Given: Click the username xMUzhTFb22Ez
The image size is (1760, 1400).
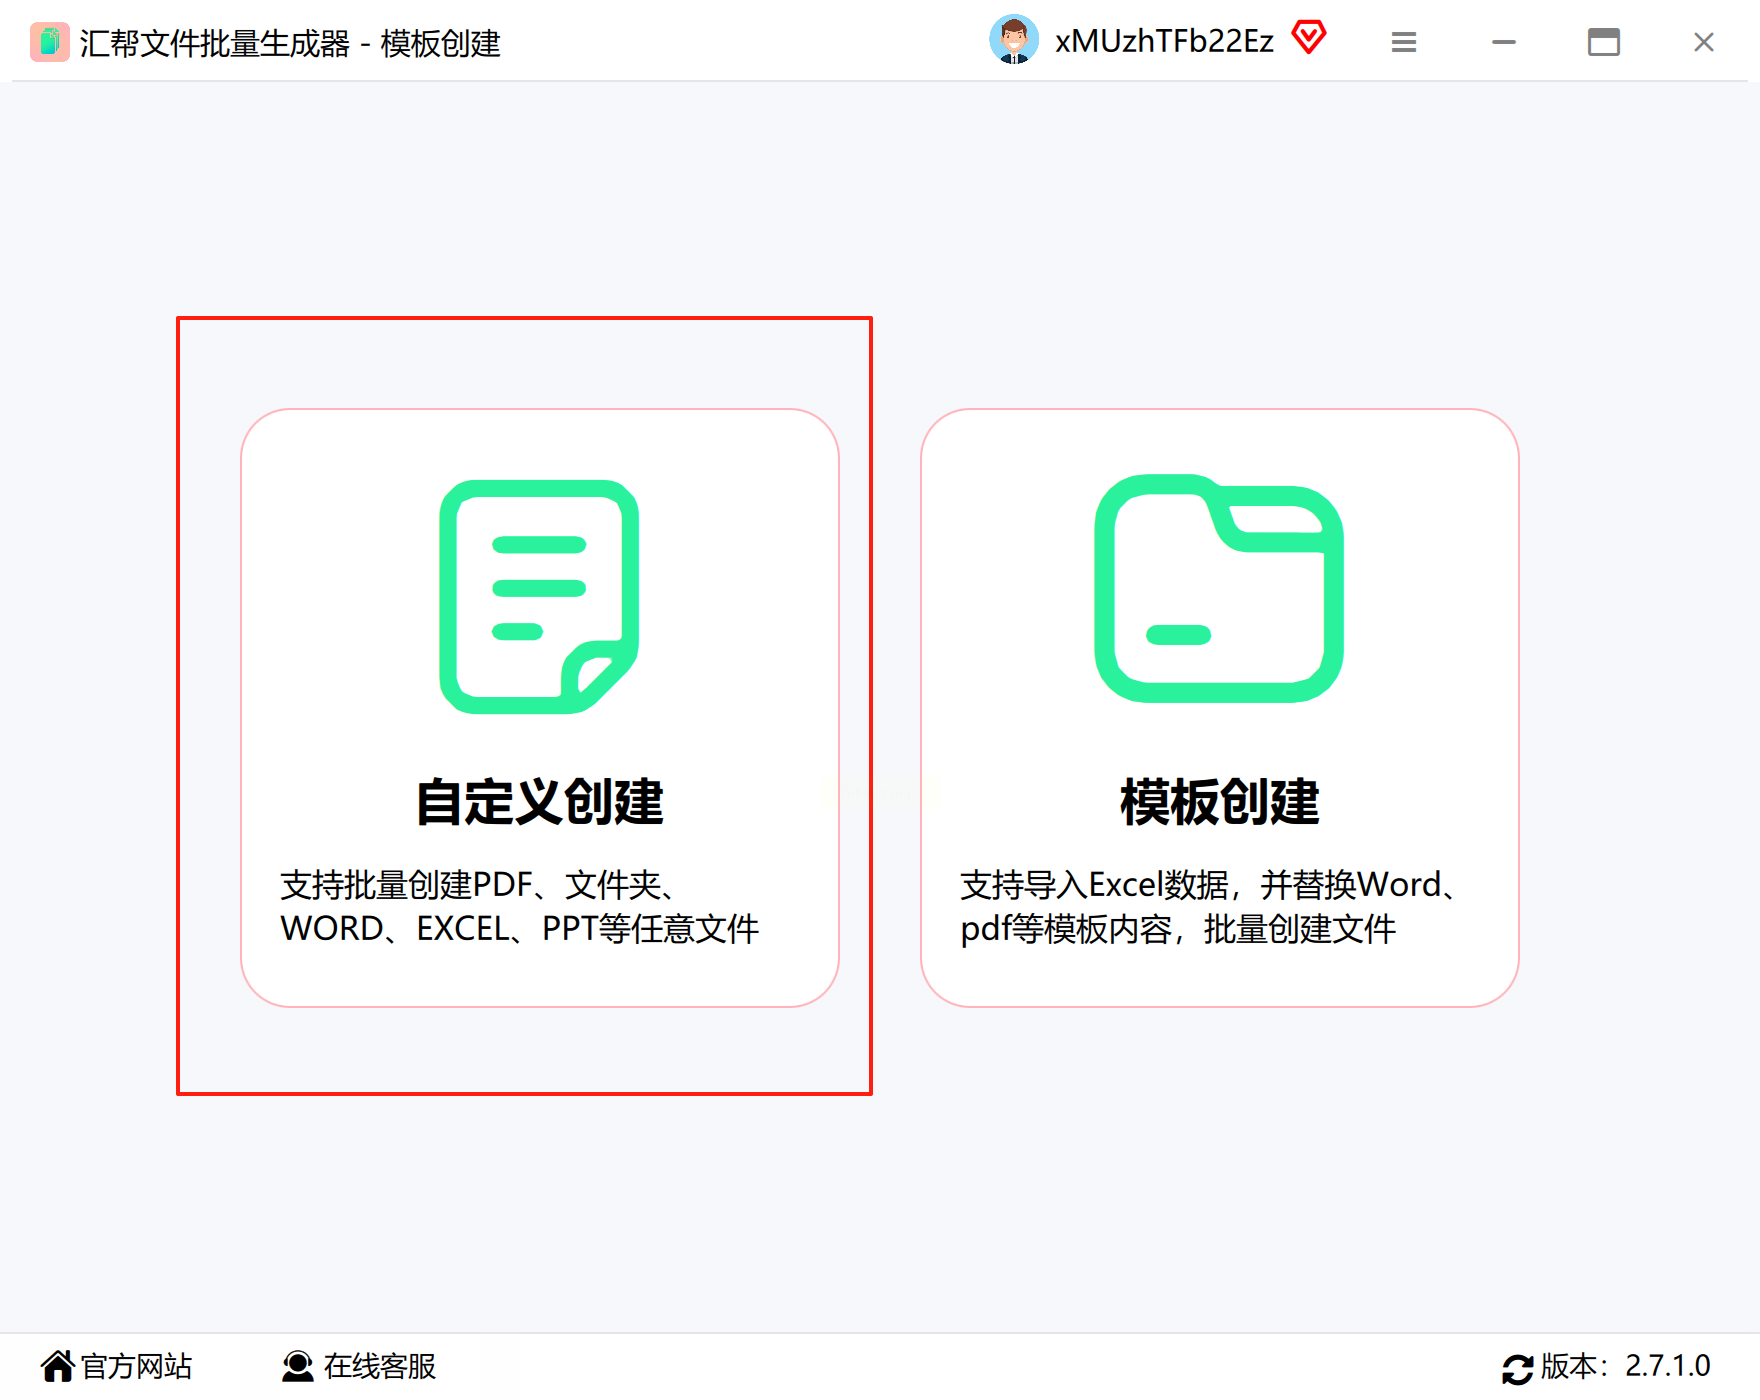Looking at the screenshot, I should point(1164,41).
